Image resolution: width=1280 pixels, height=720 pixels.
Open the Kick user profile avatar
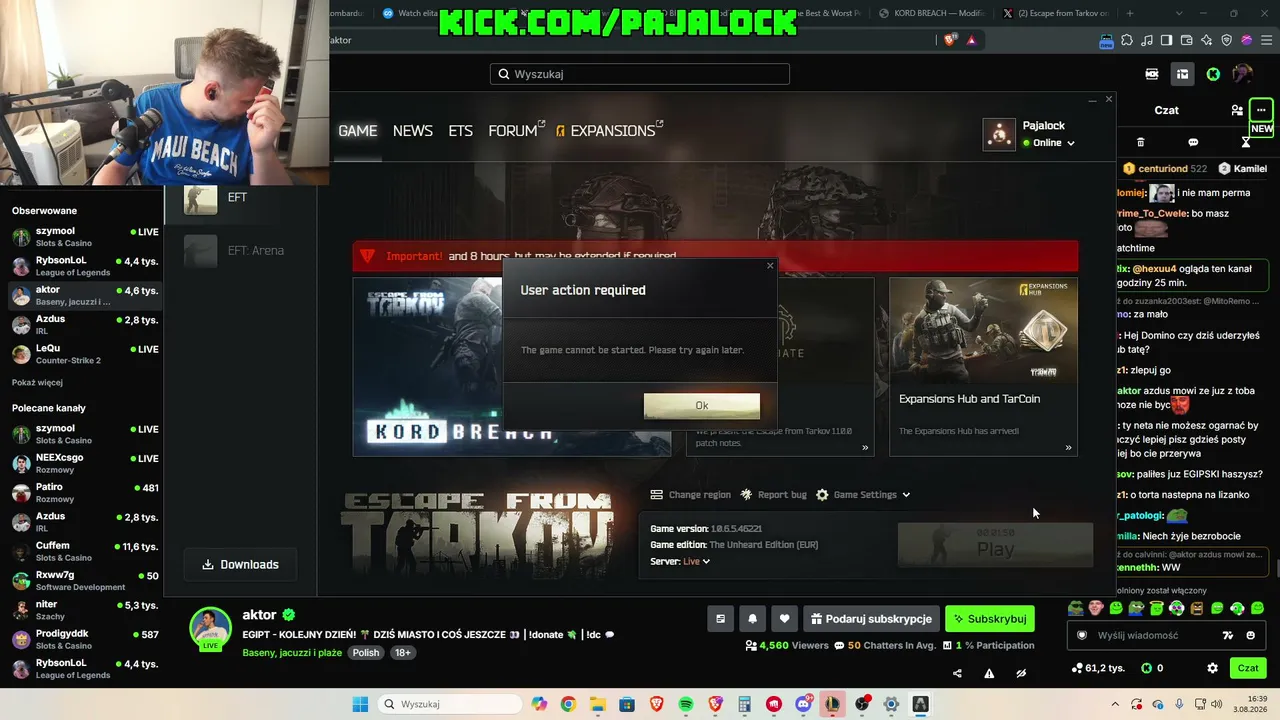coord(1243,74)
